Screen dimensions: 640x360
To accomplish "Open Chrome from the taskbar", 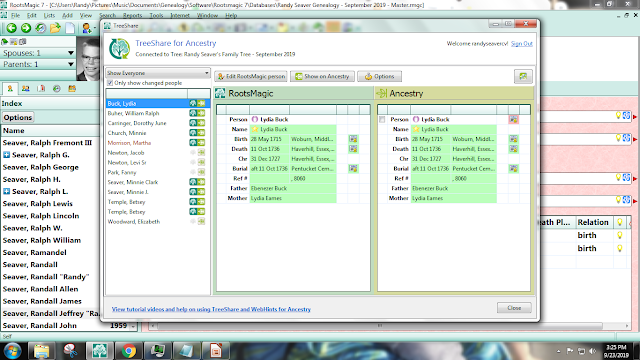I will coord(129,351).
